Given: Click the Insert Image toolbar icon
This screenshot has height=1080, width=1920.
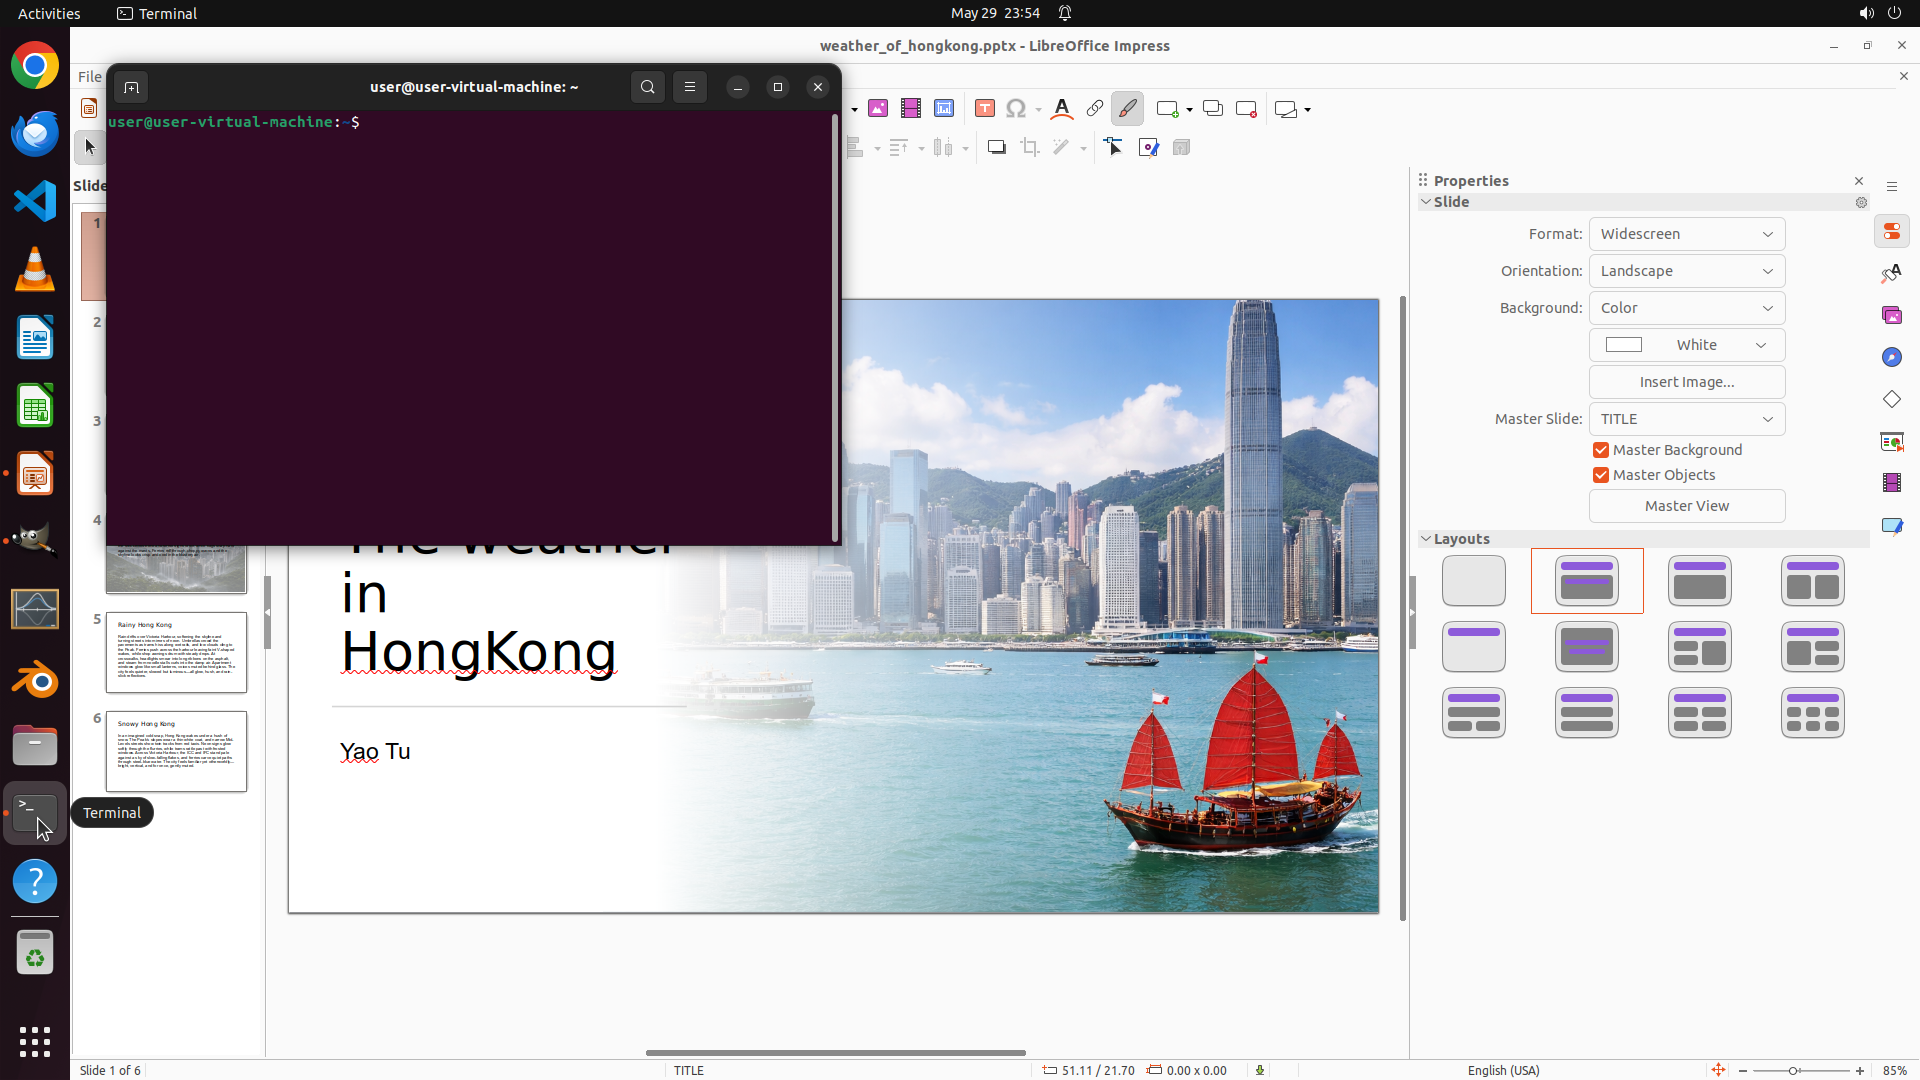Looking at the screenshot, I should tap(878, 109).
